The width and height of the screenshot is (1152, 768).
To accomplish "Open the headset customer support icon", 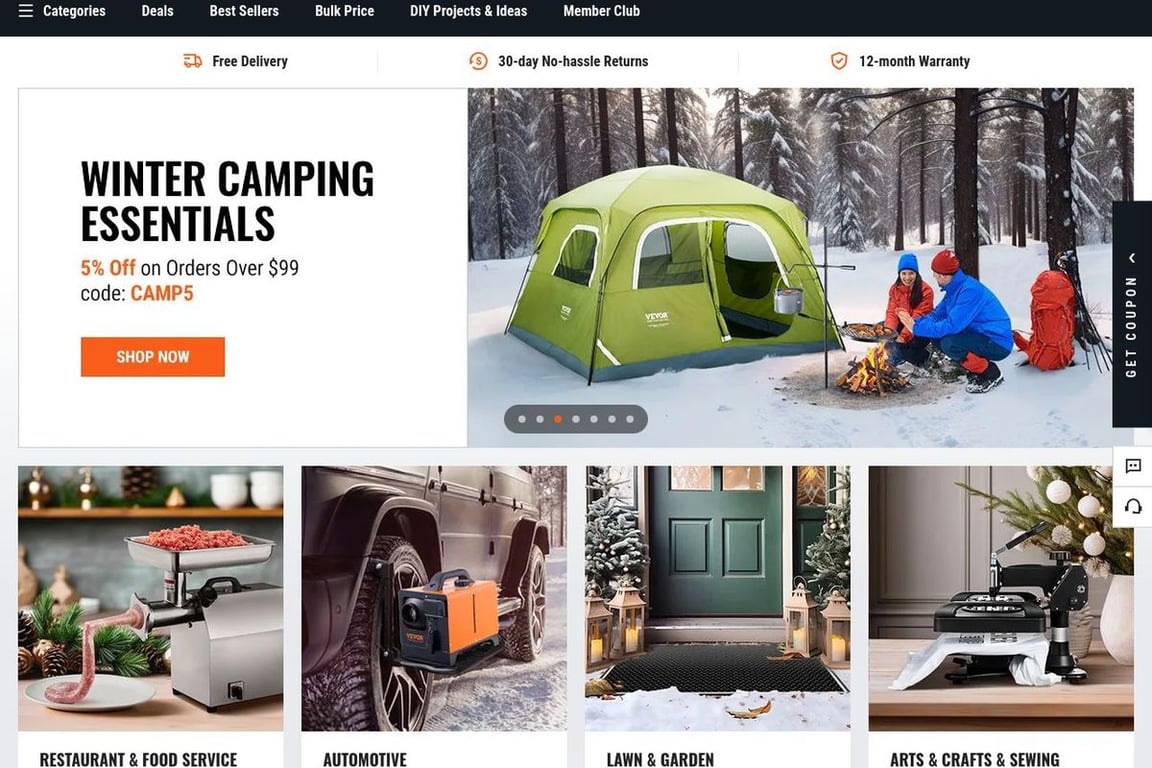I will [1133, 506].
